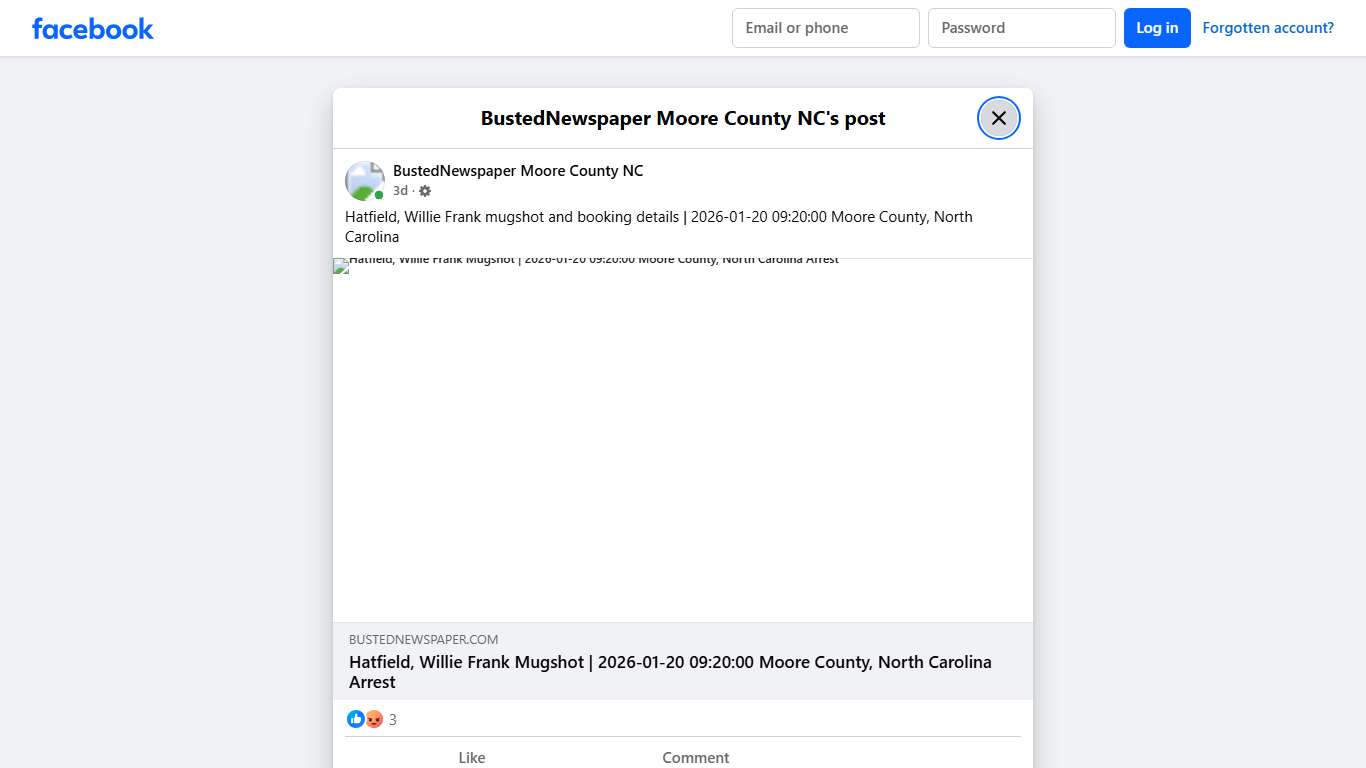Image resolution: width=1366 pixels, height=768 pixels.
Task: Click the green active status dot on avatar
Action: click(379, 194)
